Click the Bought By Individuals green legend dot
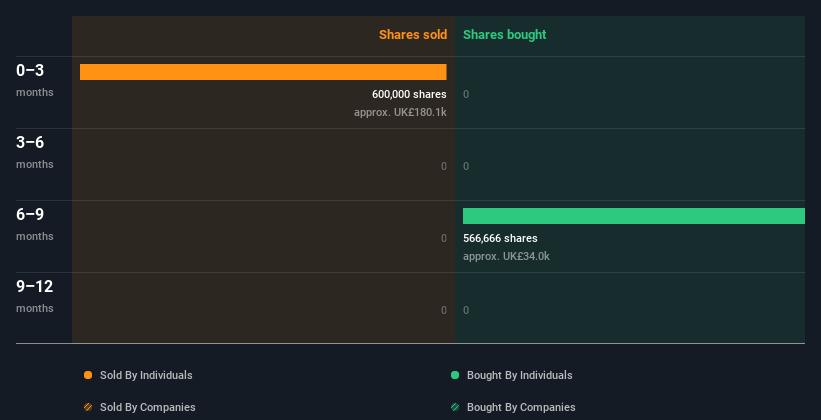821x420 pixels. coord(455,375)
